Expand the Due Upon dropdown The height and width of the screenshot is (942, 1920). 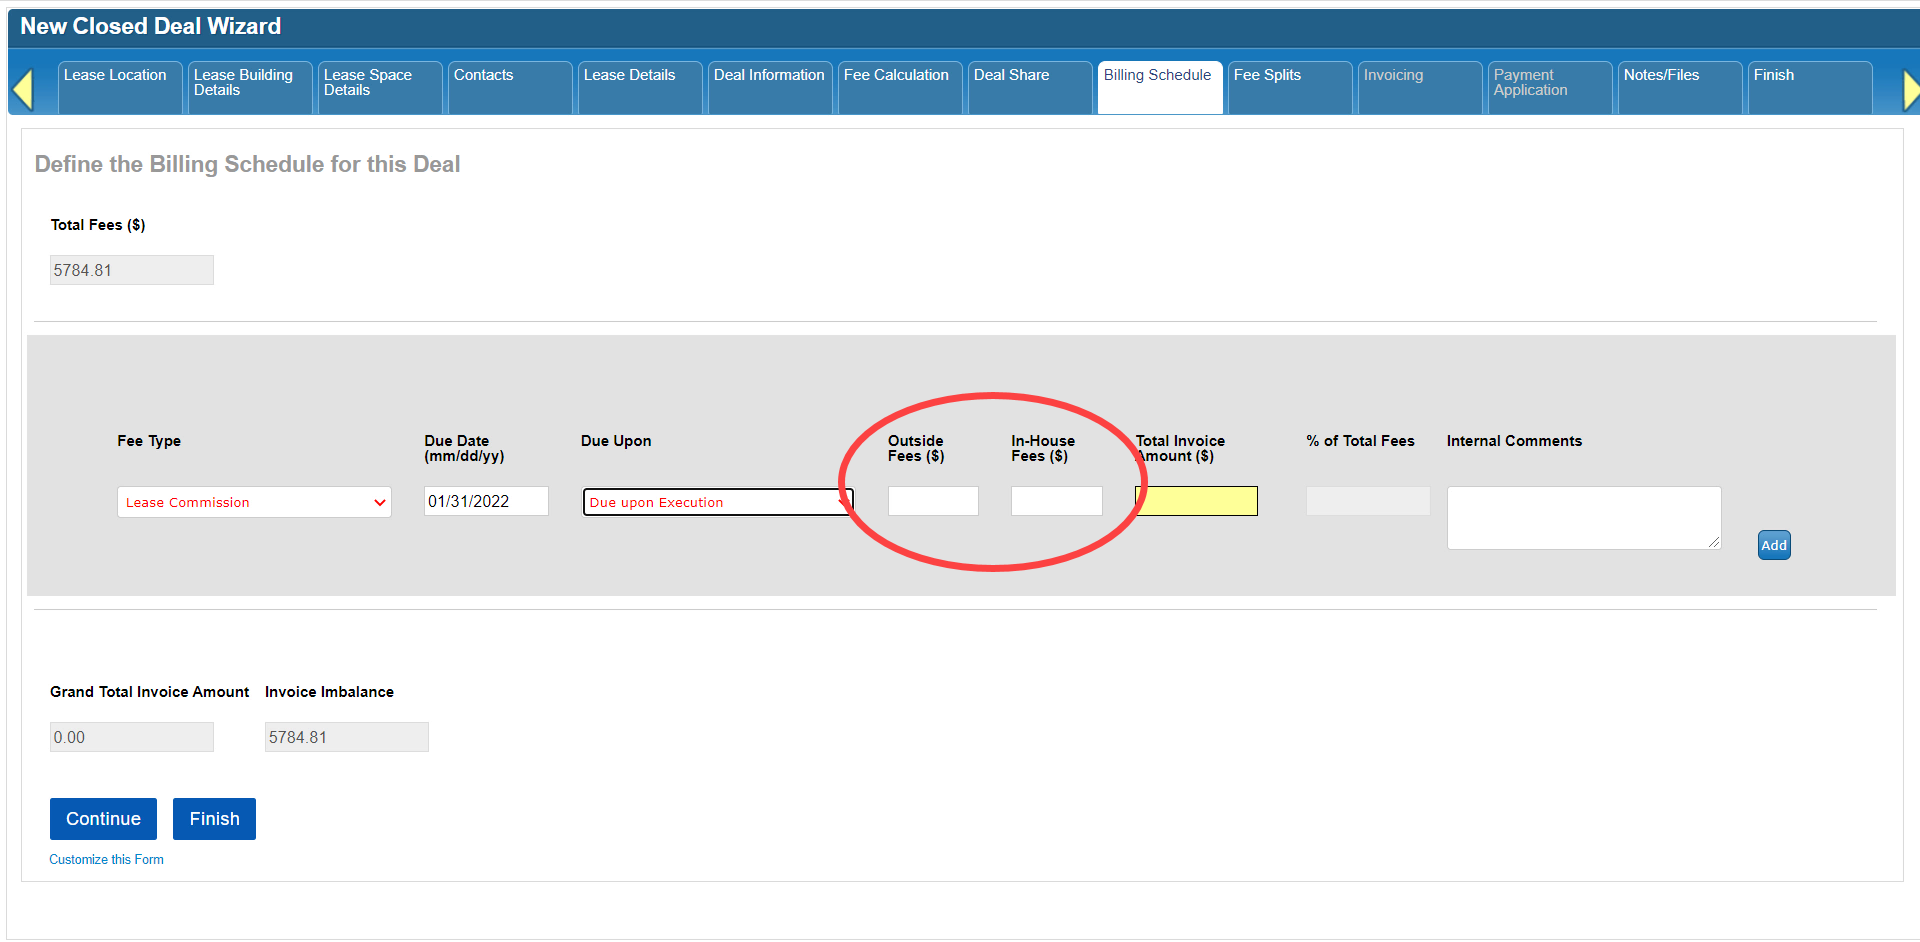[x=717, y=502]
